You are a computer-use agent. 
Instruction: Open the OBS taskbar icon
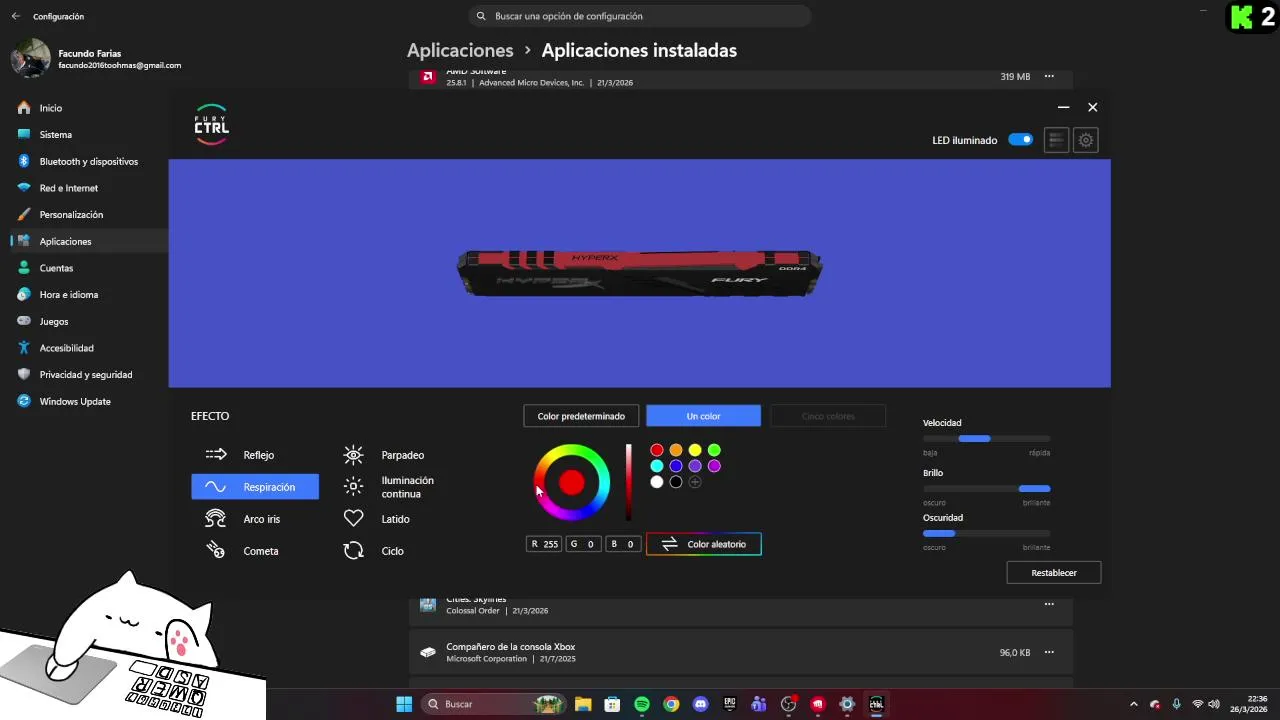788,704
